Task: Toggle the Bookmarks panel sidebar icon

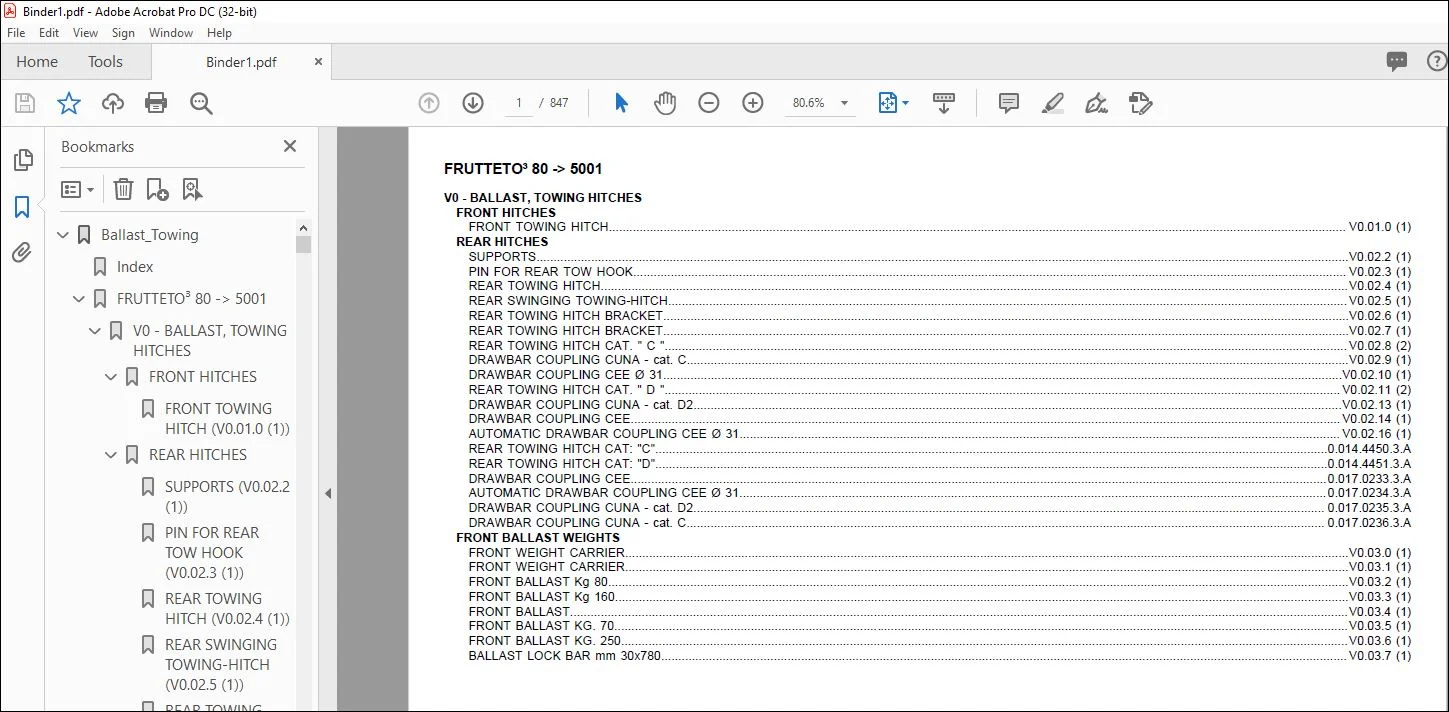Action: (x=22, y=207)
